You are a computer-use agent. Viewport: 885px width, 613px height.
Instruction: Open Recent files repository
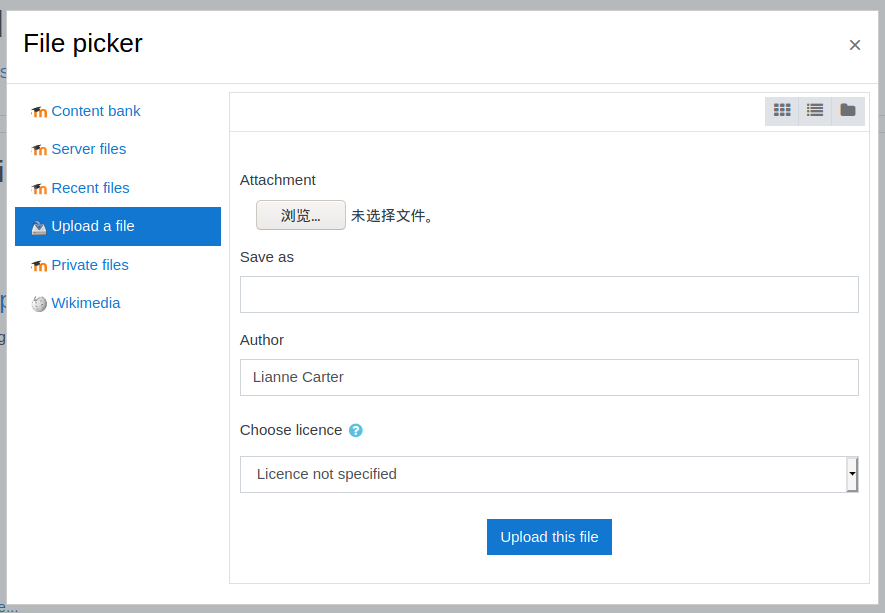[x=90, y=188]
